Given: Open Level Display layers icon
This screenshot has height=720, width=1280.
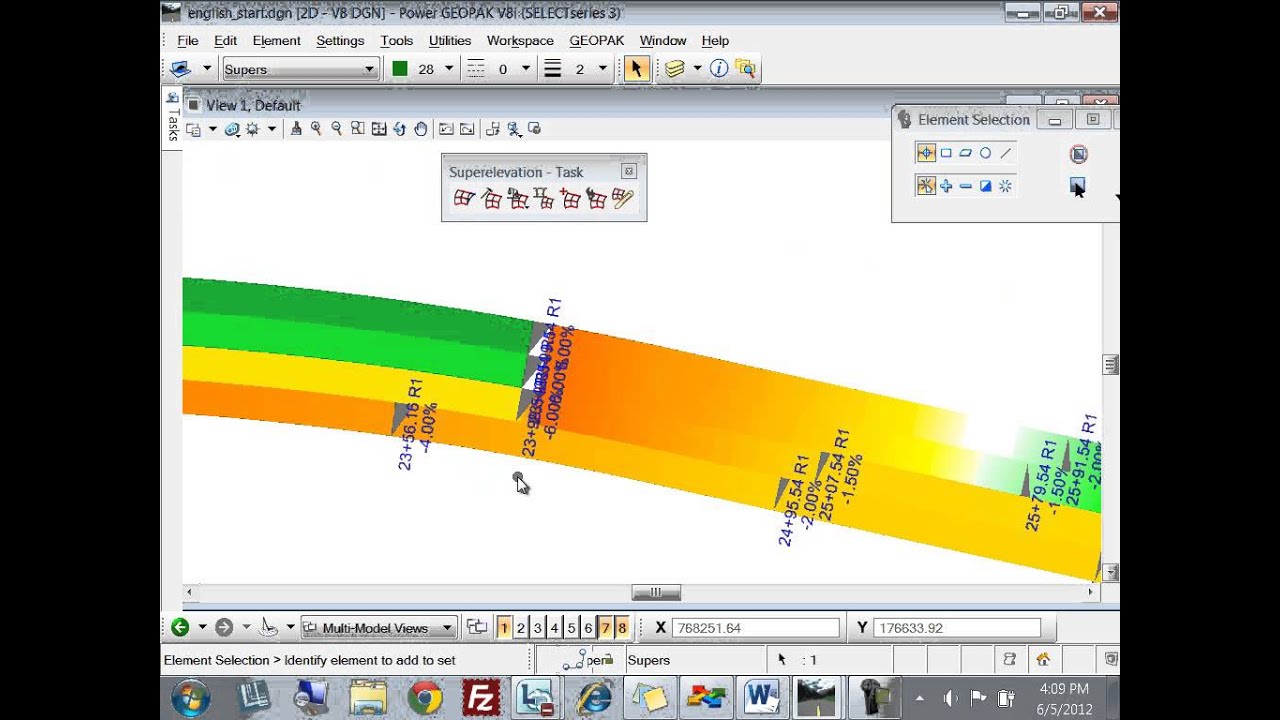Looking at the screenshot, I should click(x=675, y=69).
